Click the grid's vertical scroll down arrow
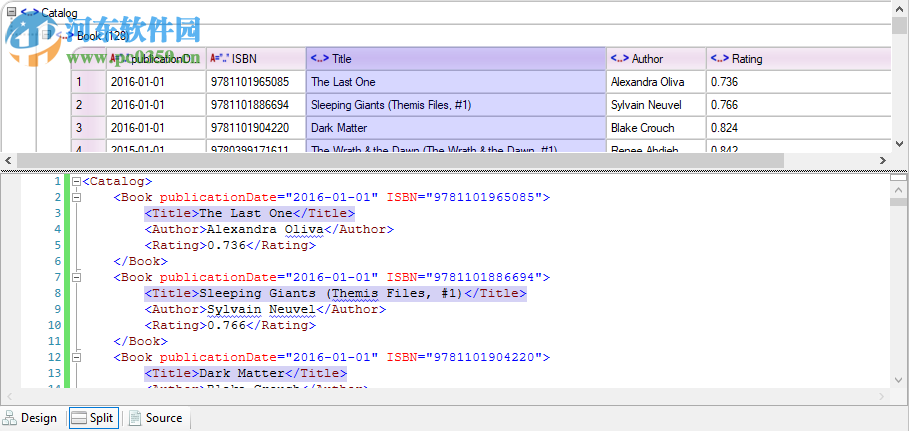 tap(899, 143)
